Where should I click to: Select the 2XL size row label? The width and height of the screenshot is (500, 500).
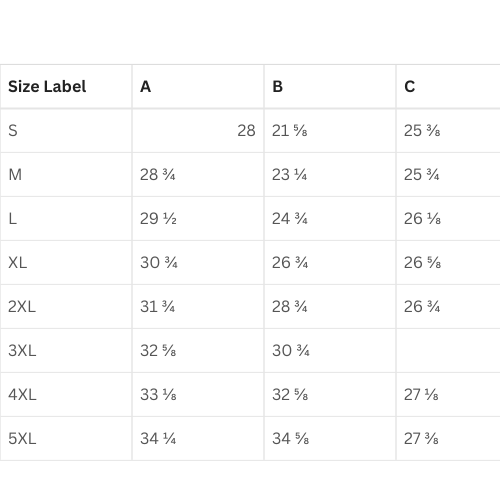pos(22,307)
